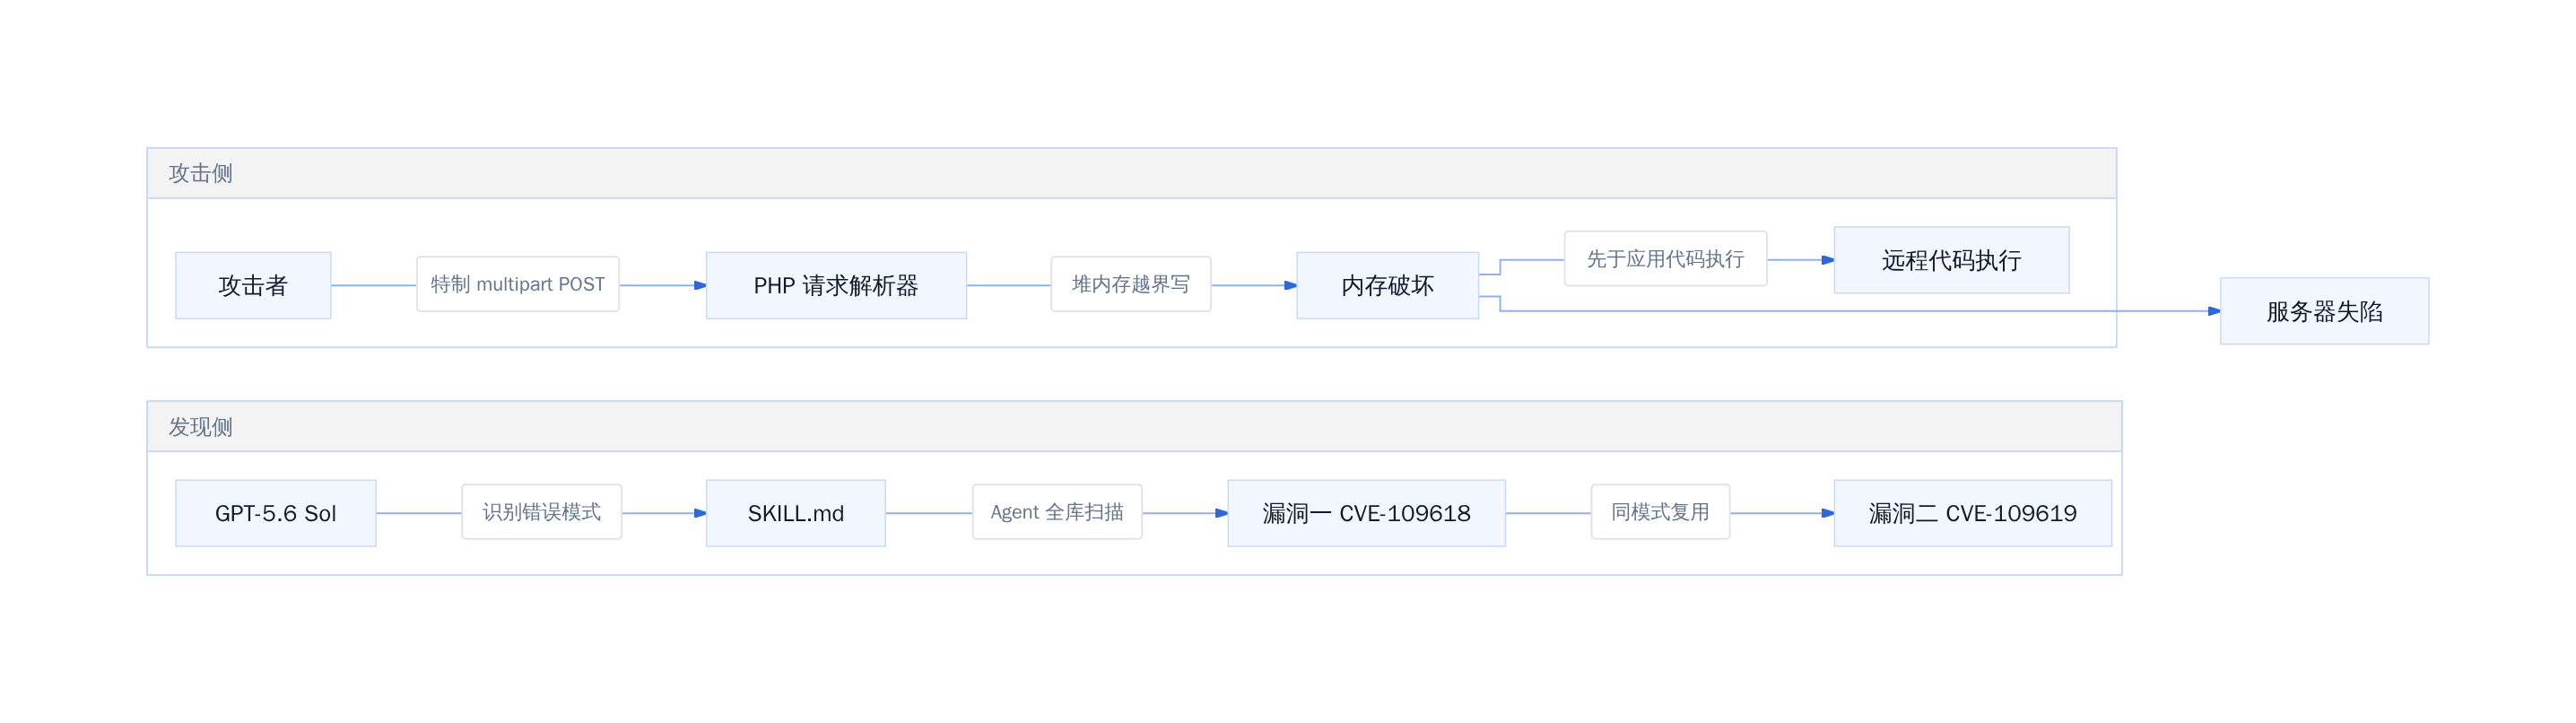The width and height of the screenshot is (2576, 723).
Task: Click the 特制 multipart POST edge label
Action: click(518, 284)
